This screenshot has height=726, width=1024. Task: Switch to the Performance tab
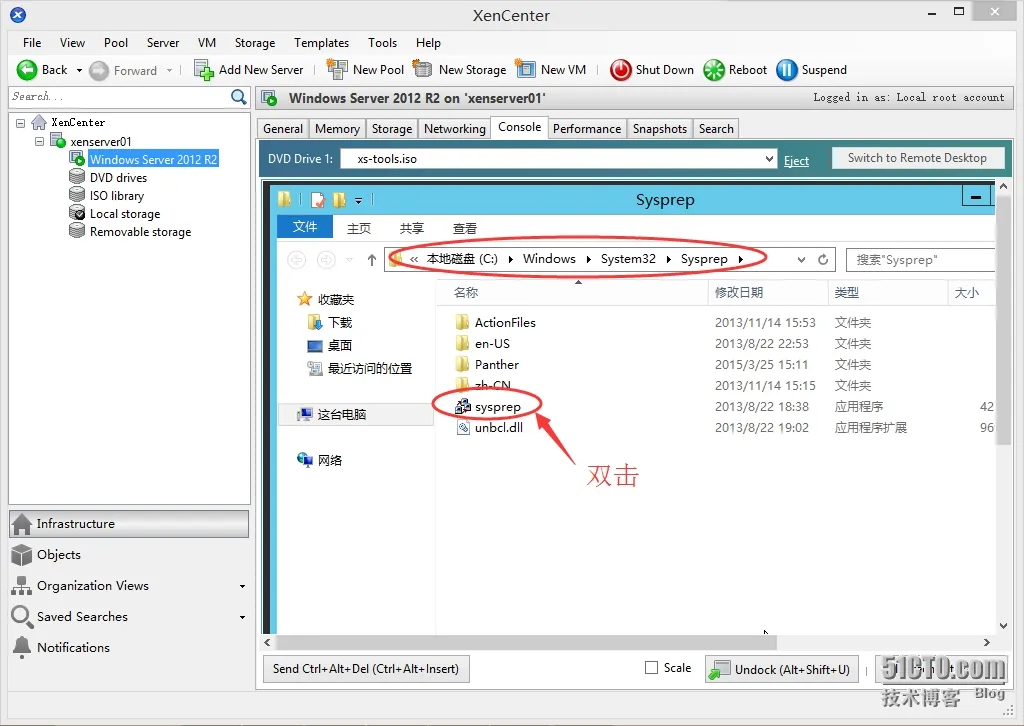pos(586,129)
